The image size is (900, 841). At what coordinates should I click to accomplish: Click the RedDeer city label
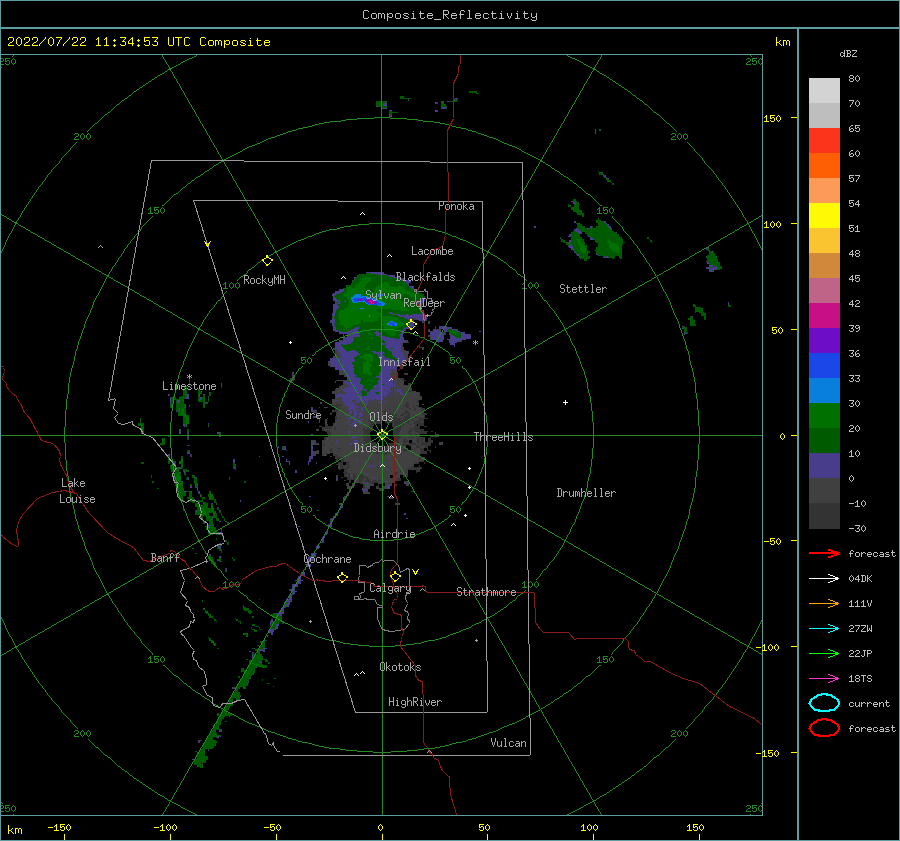pyautogui.click(x=424, y=303)
